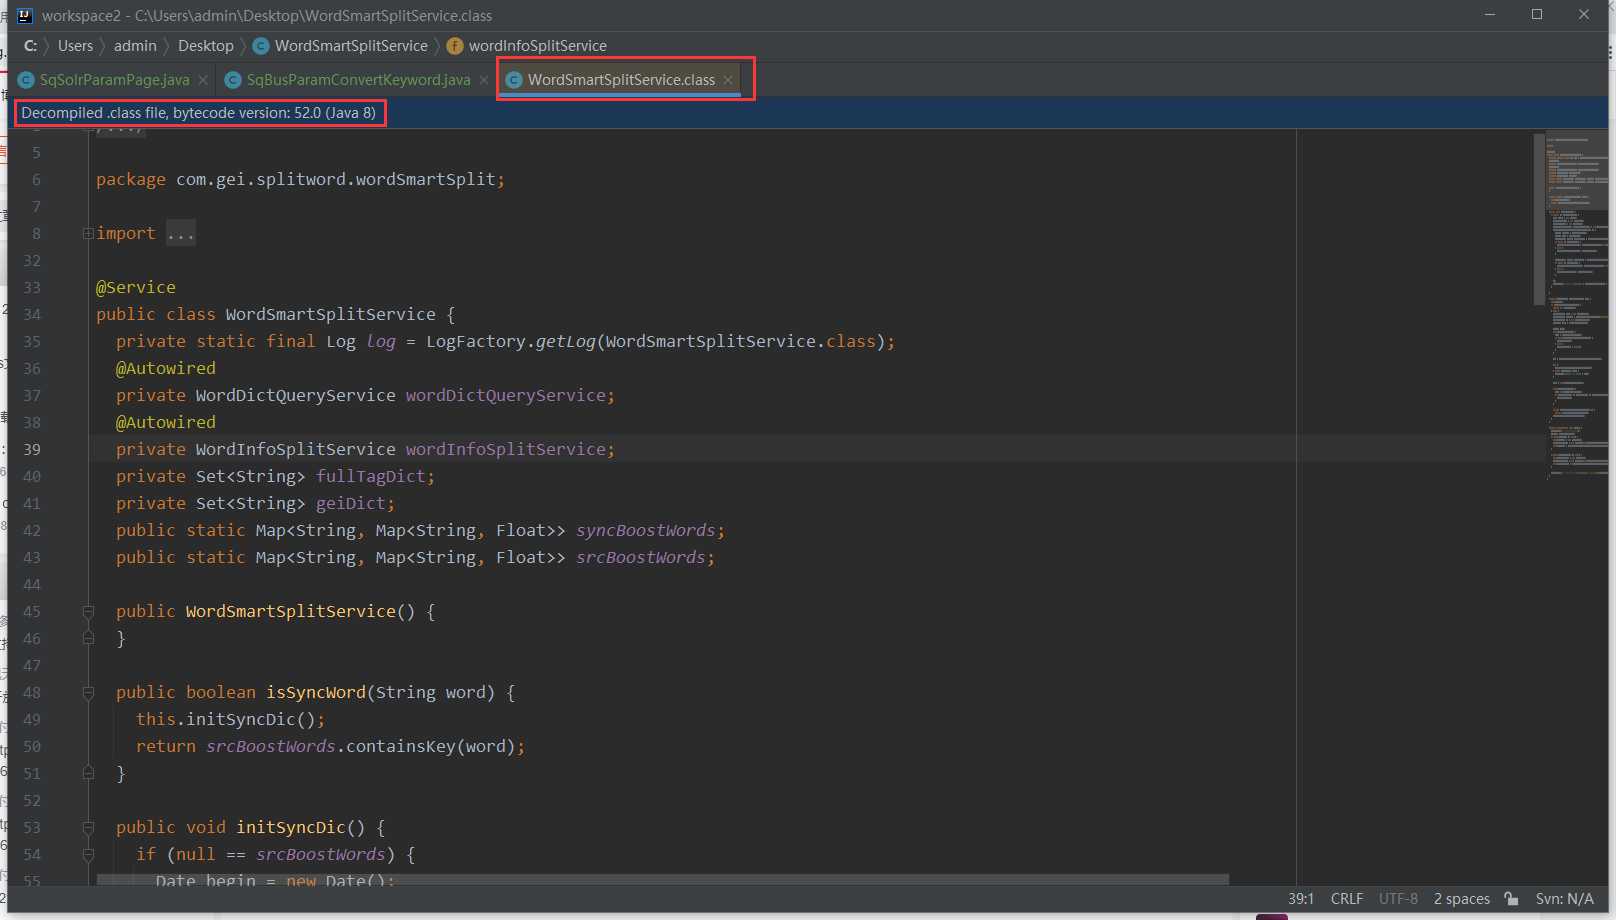Click the fold end marker at line 46
The height and width of the screenshot is (920, 1616).
[88, 638]
